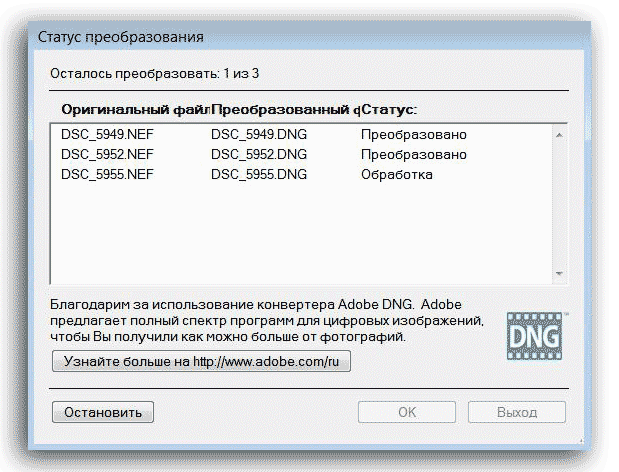Click the Статус преобразования title bar
Screen dimensions: 619x472
click(310, 37)
